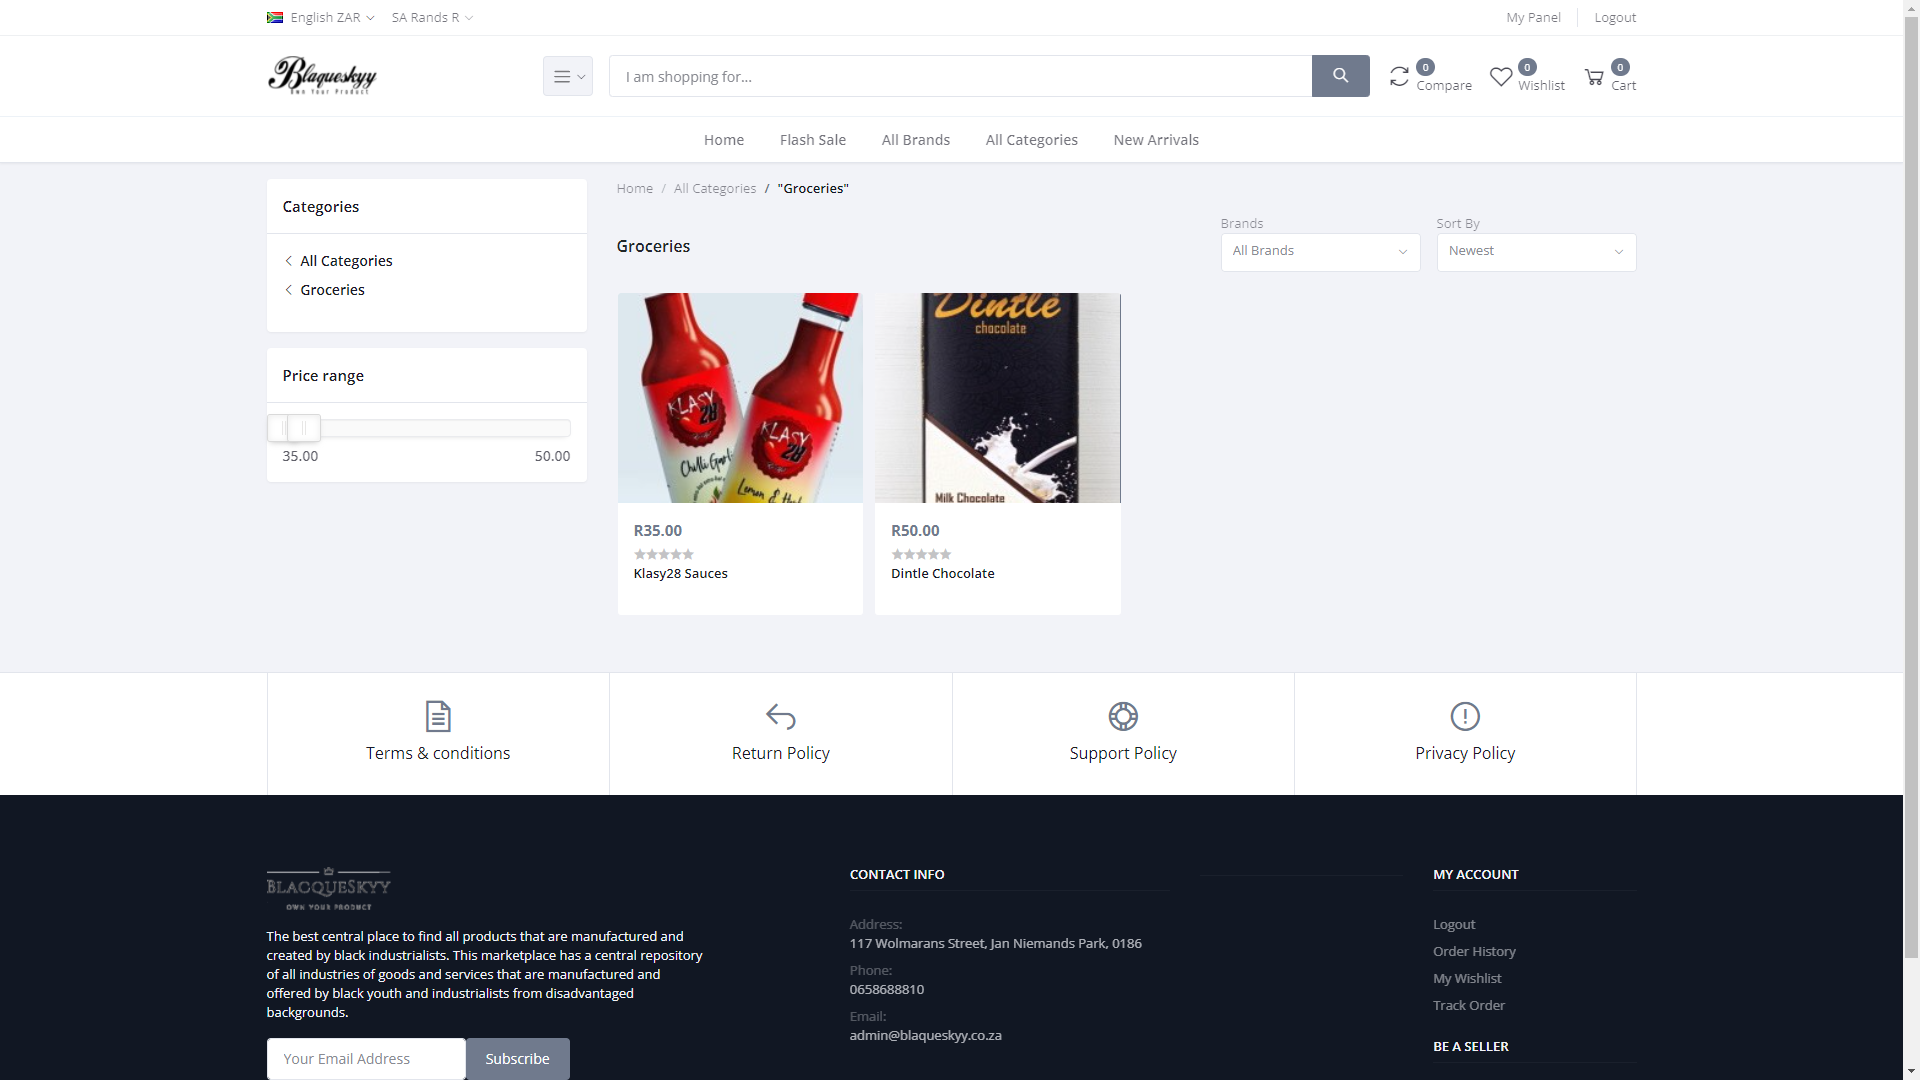Click the Blaqueskyy header logo
This screenshot has width=1920, height=1080.
pyautogui.click(x=322, y=76)
